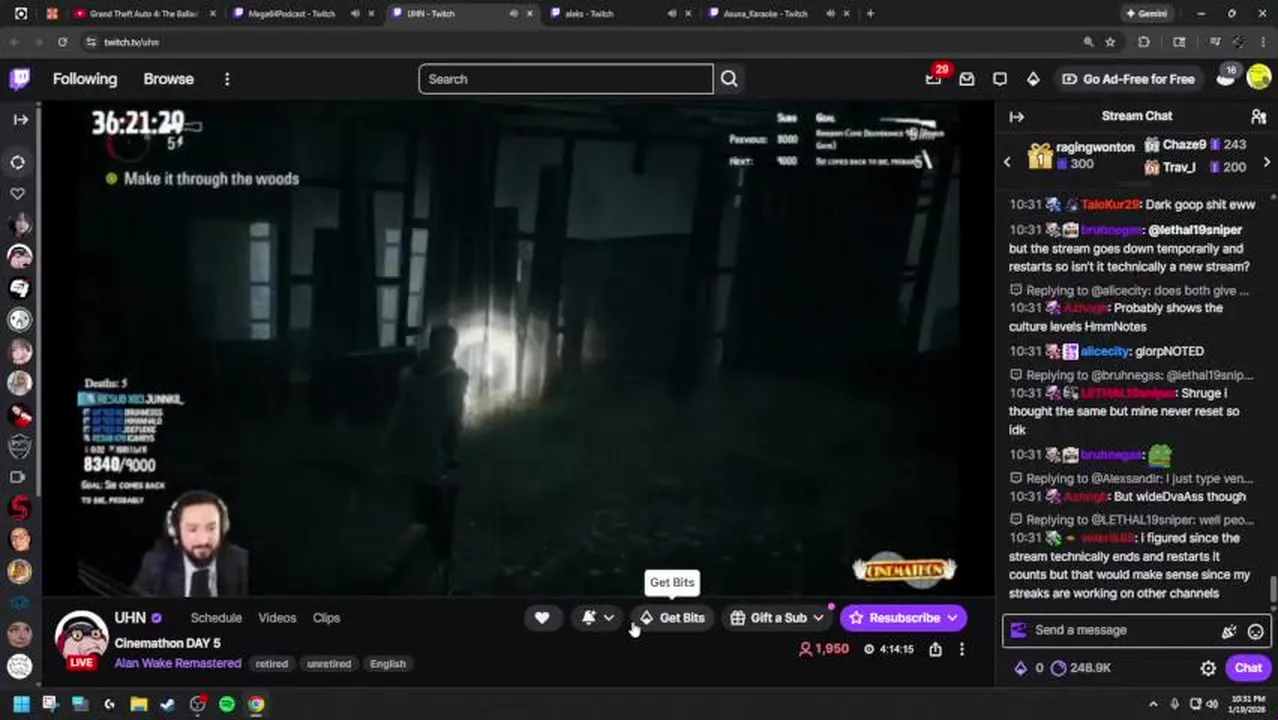Click the UHN channel avatar
The image size is (1278, 720).
click(81, 638)
